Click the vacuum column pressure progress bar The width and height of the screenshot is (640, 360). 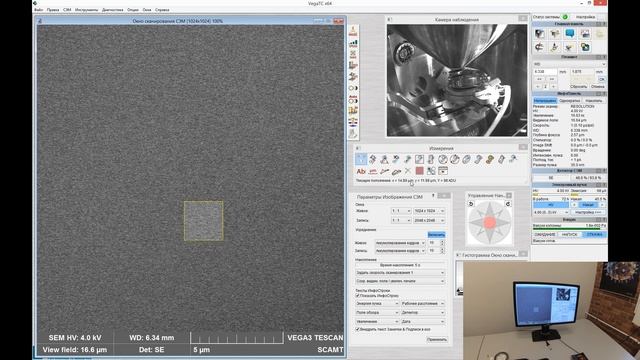pyautogui.click(x=569, y=229)
